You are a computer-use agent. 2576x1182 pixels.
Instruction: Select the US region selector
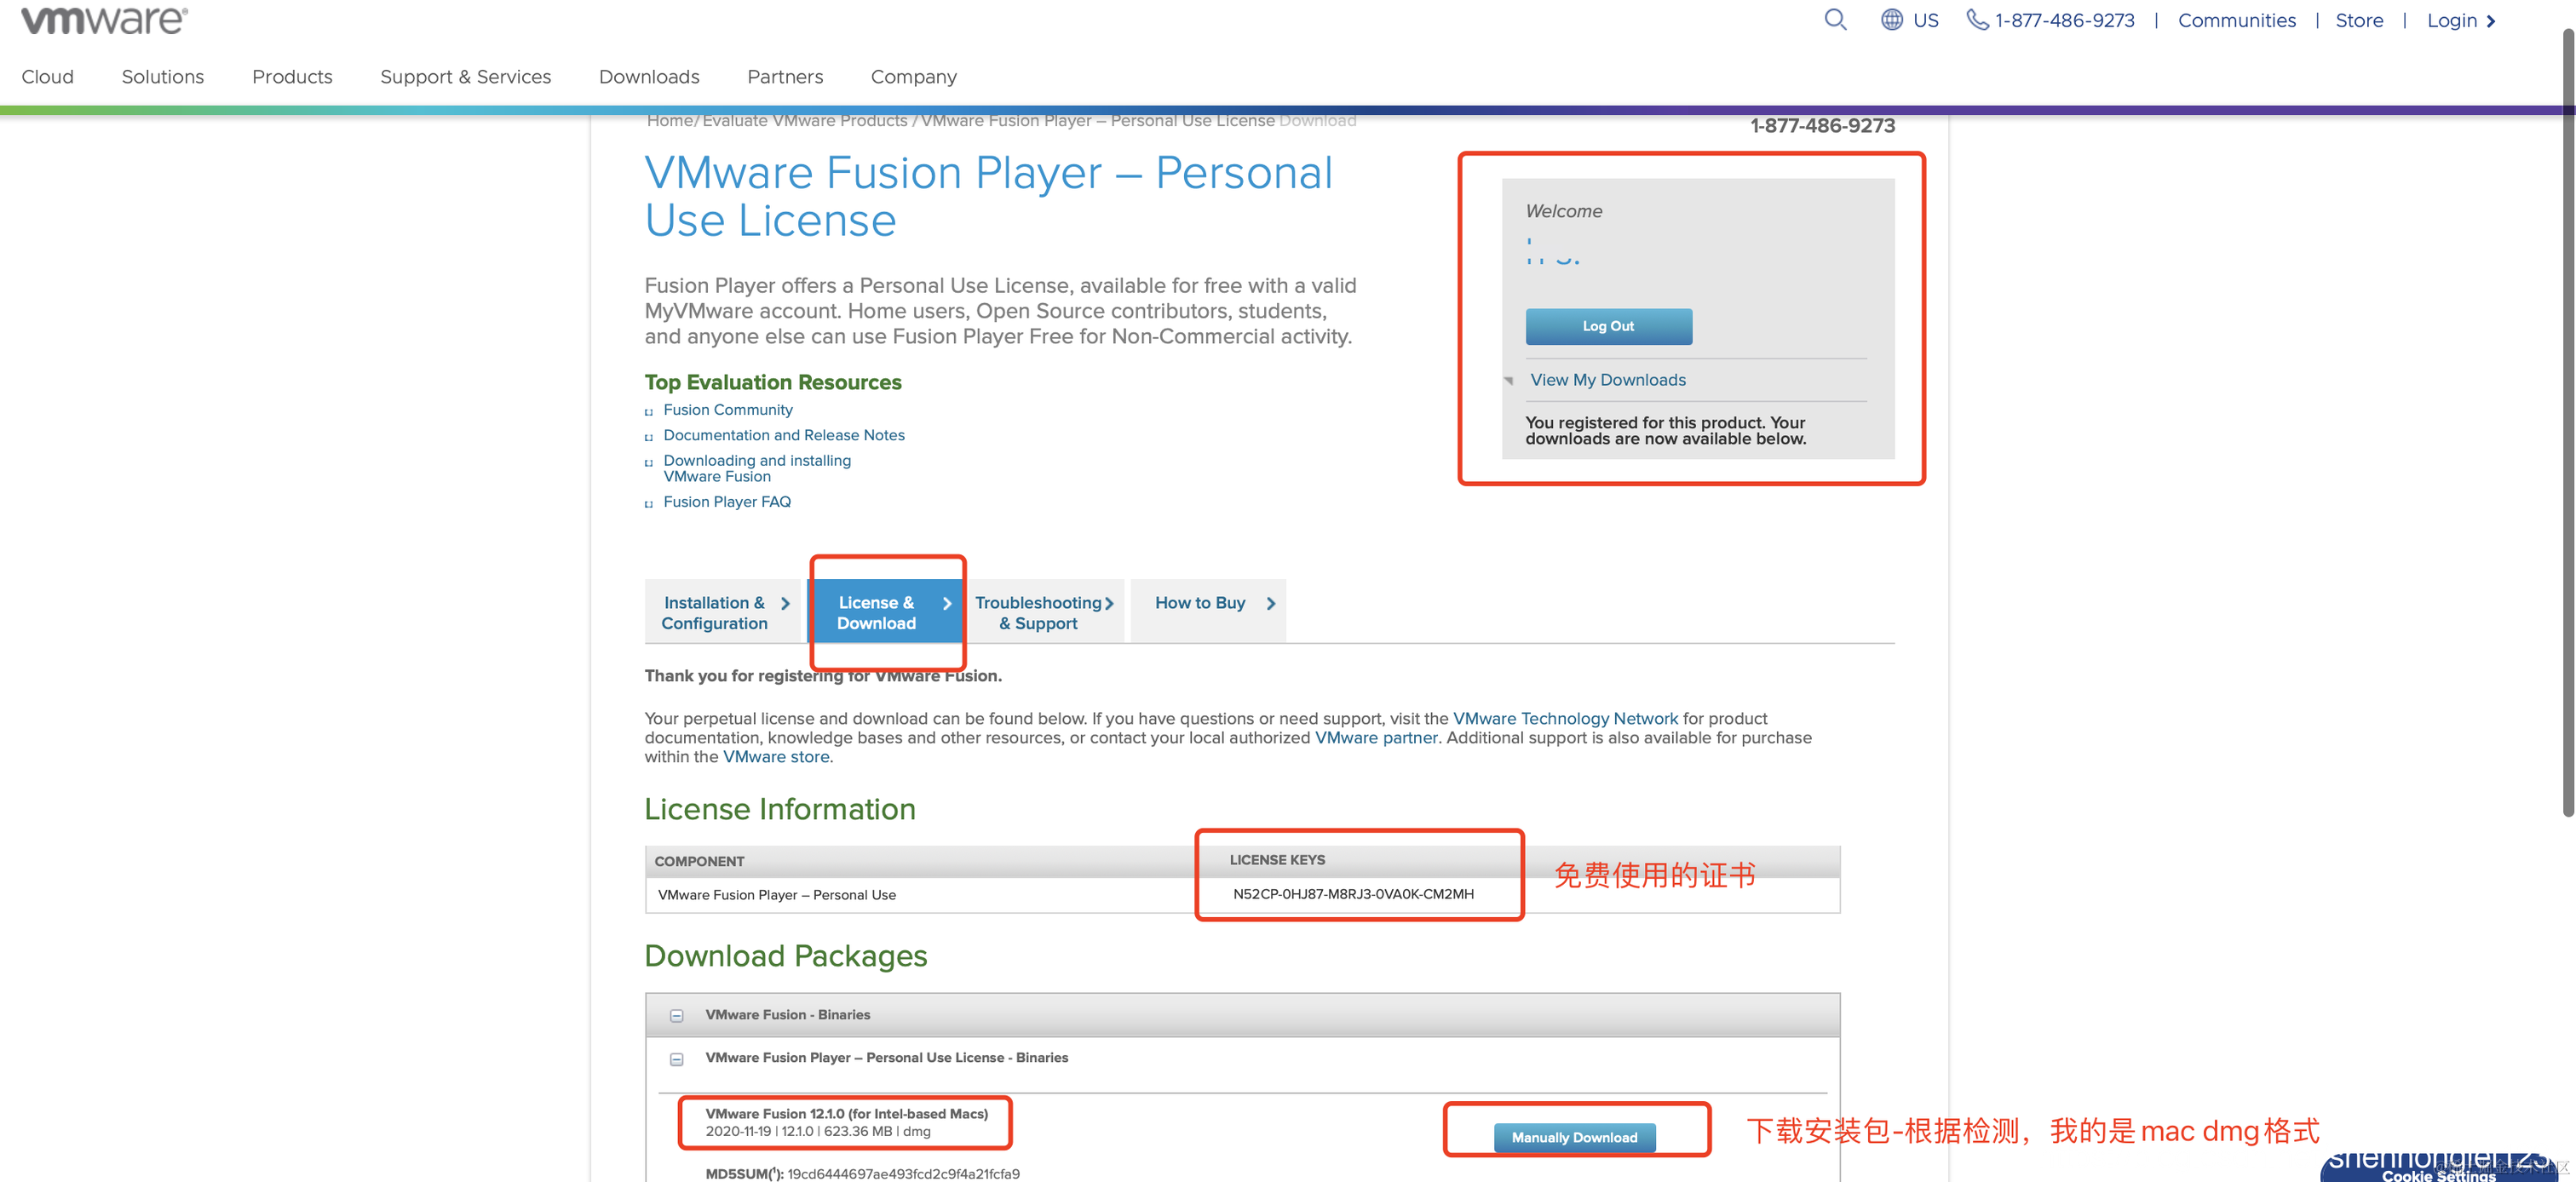pos(1925,20)
